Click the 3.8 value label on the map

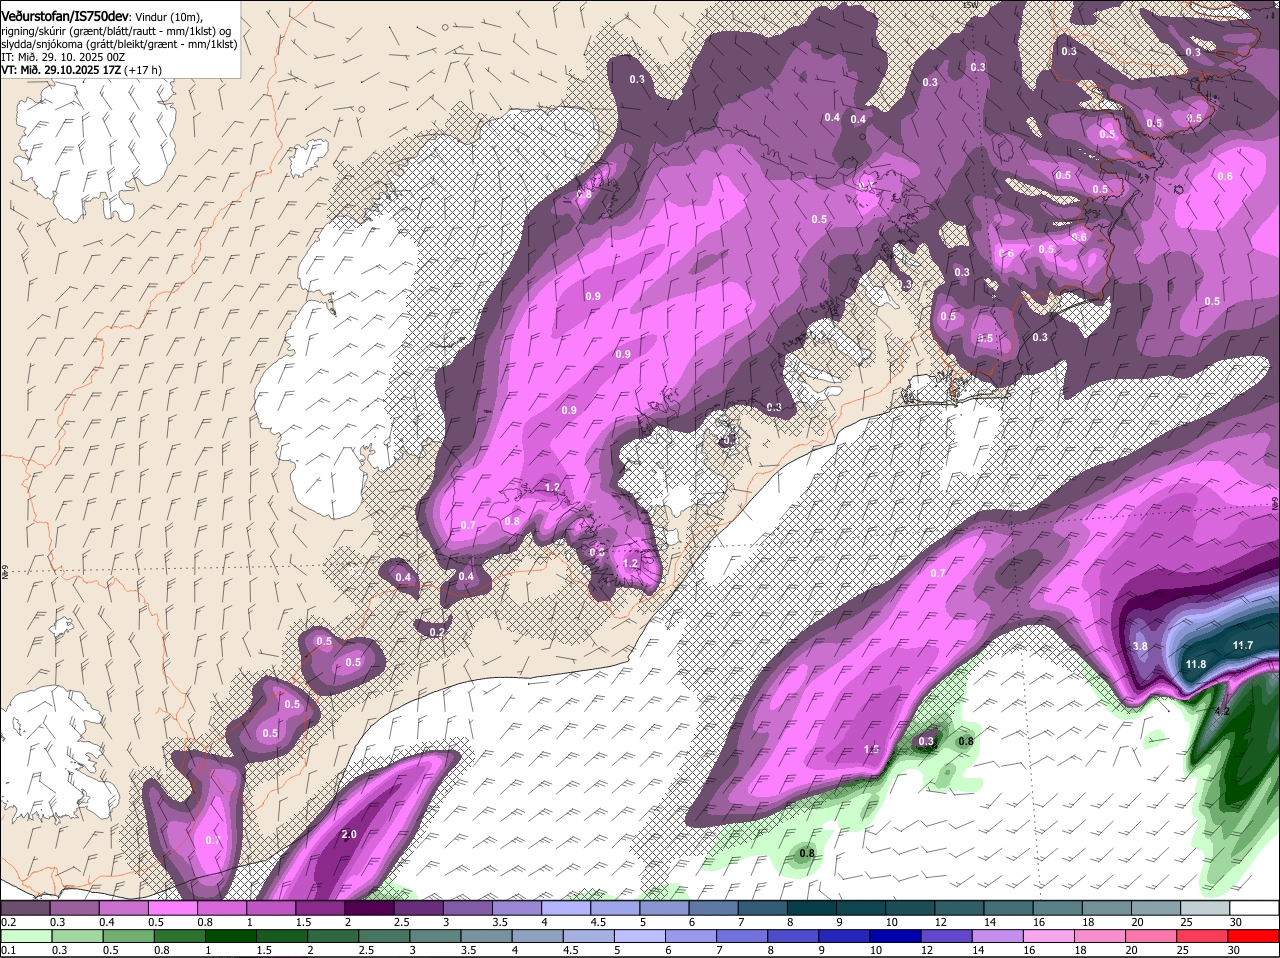[1140, 646]
